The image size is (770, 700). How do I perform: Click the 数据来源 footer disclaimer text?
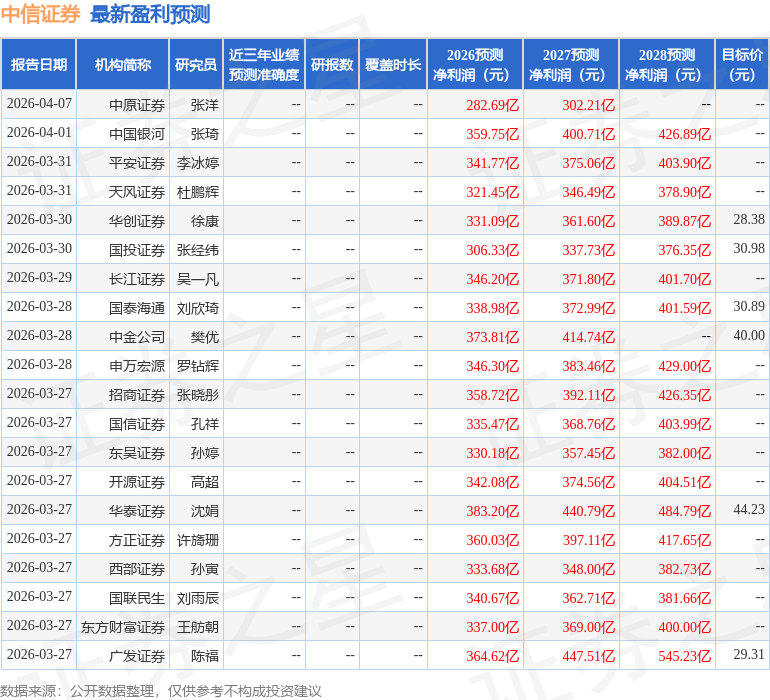coord(161,690)
